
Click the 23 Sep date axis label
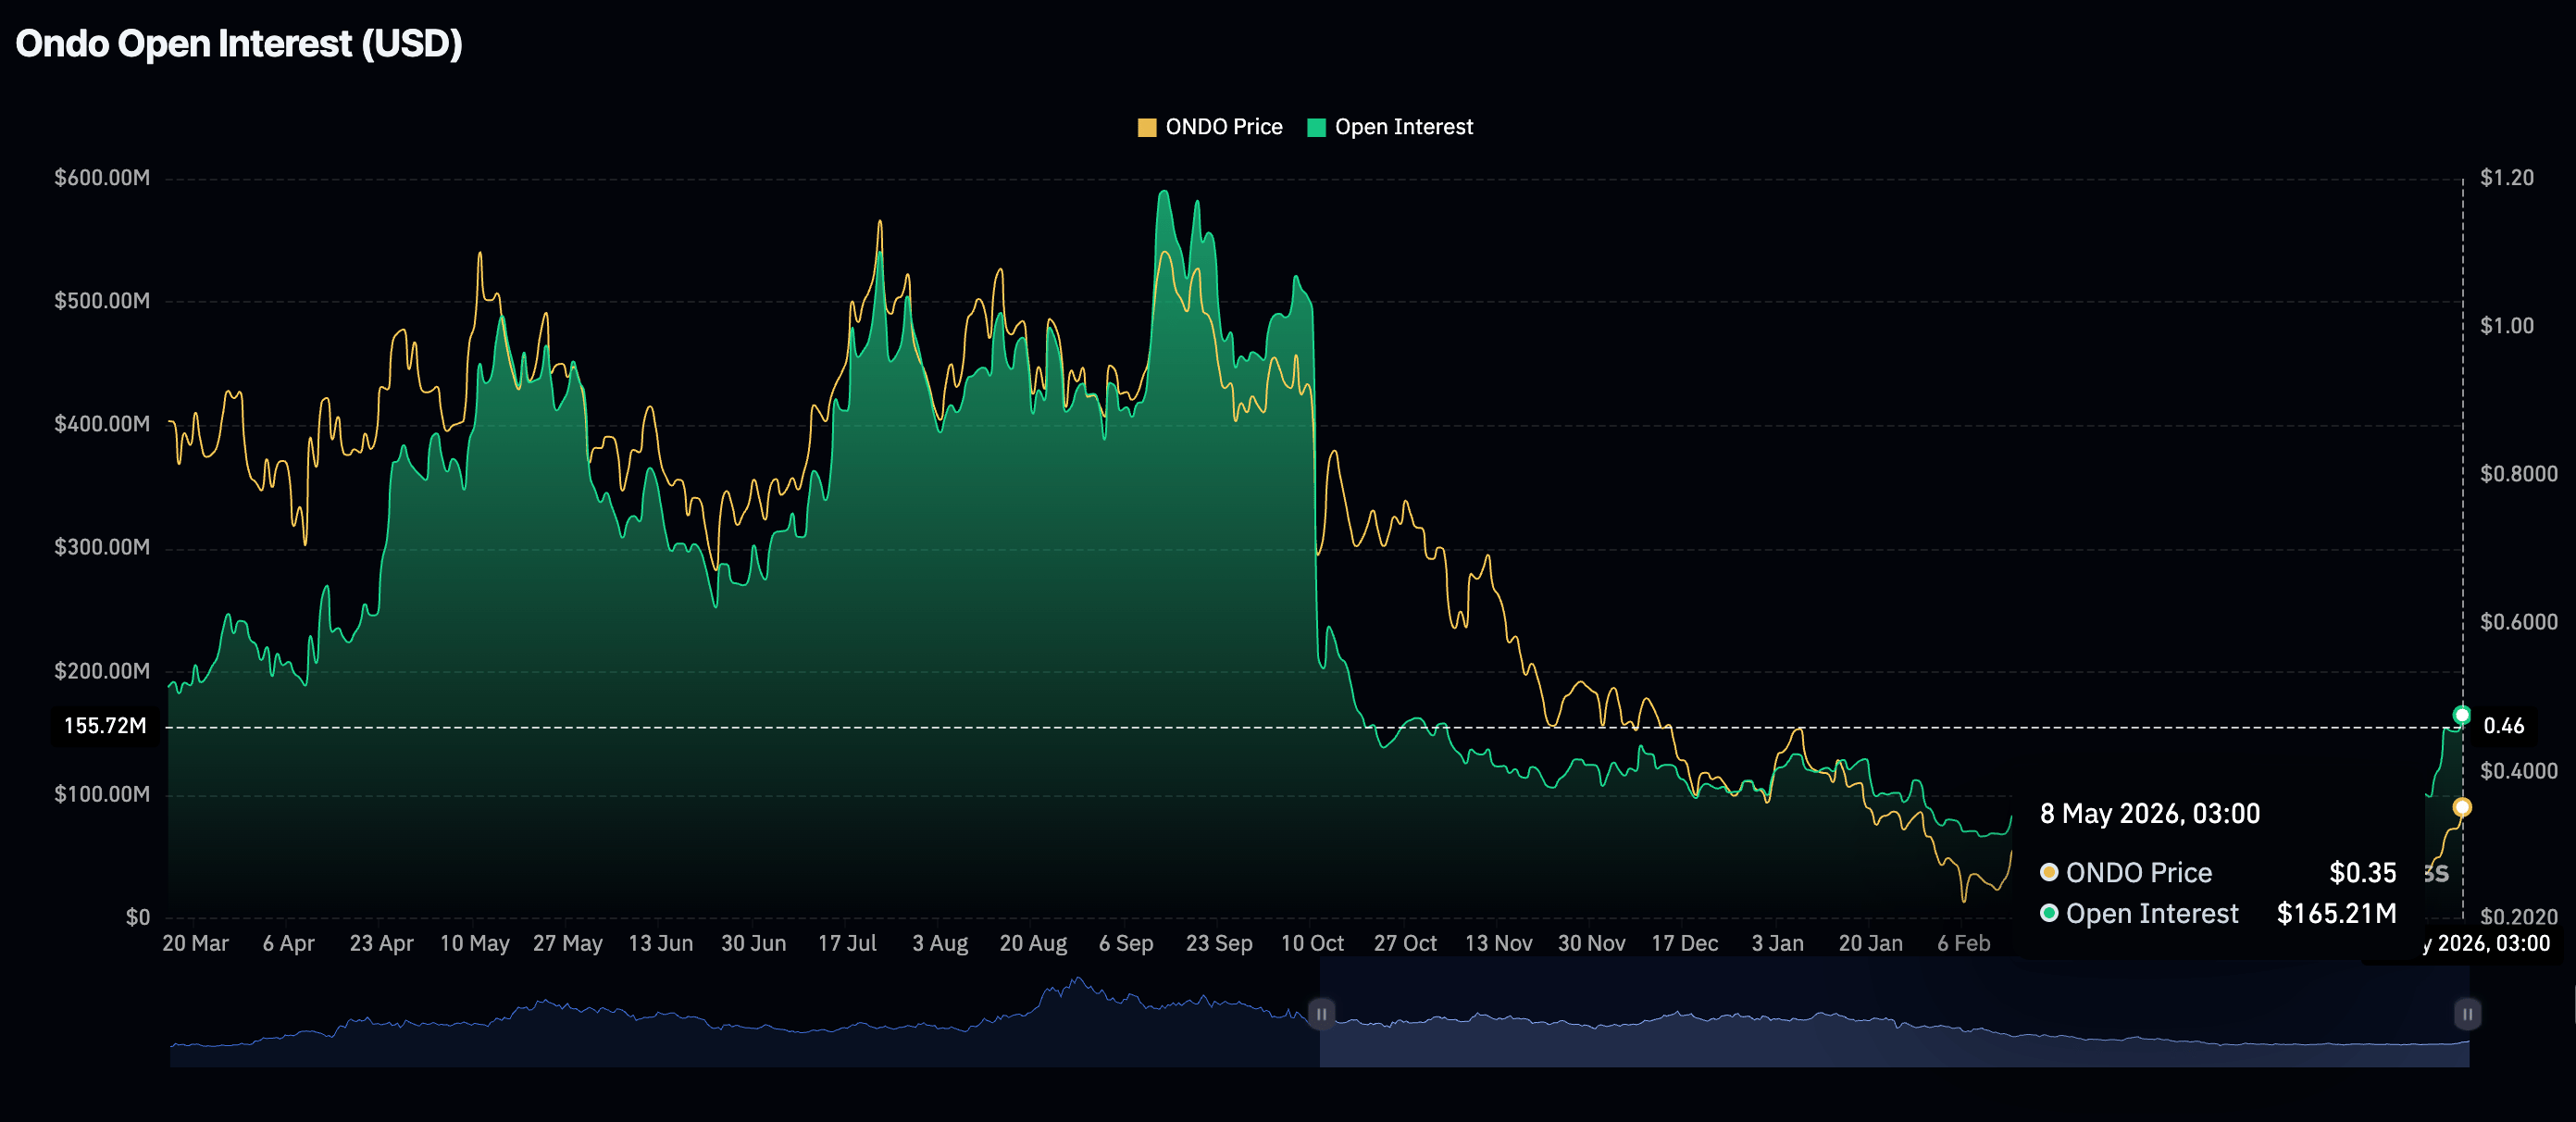coord(1219,943)
